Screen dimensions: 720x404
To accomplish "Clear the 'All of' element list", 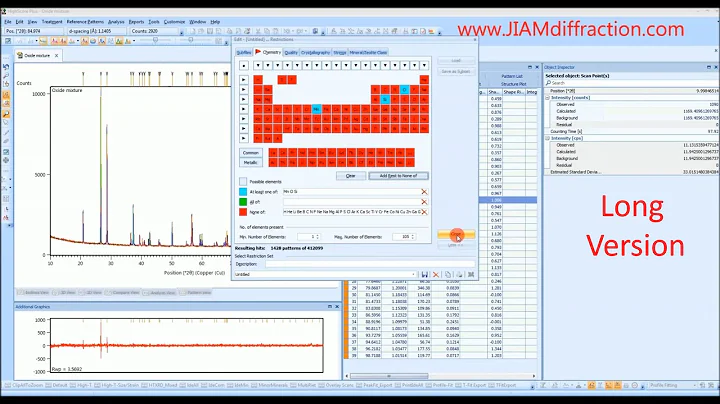I will [x=424, y=202].
